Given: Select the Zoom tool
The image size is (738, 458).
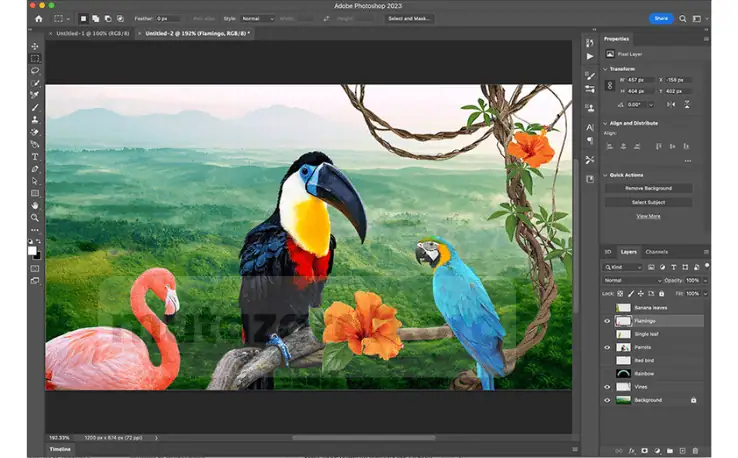Looking at the screenshot, I should (35, 217).
